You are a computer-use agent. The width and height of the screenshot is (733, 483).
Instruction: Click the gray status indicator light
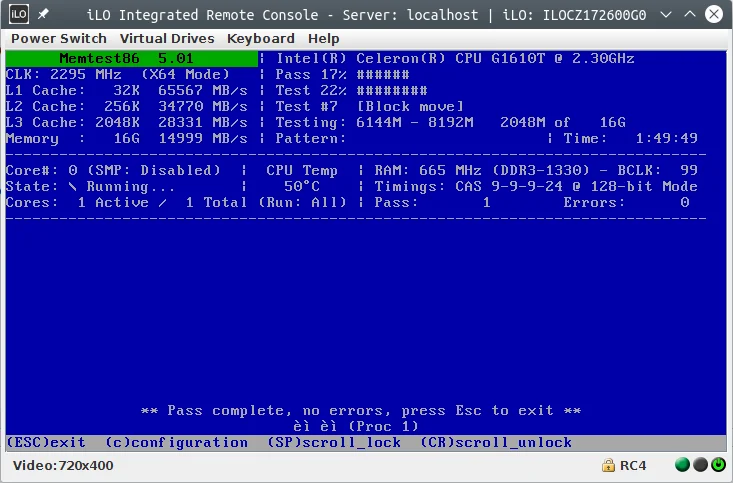700,465
